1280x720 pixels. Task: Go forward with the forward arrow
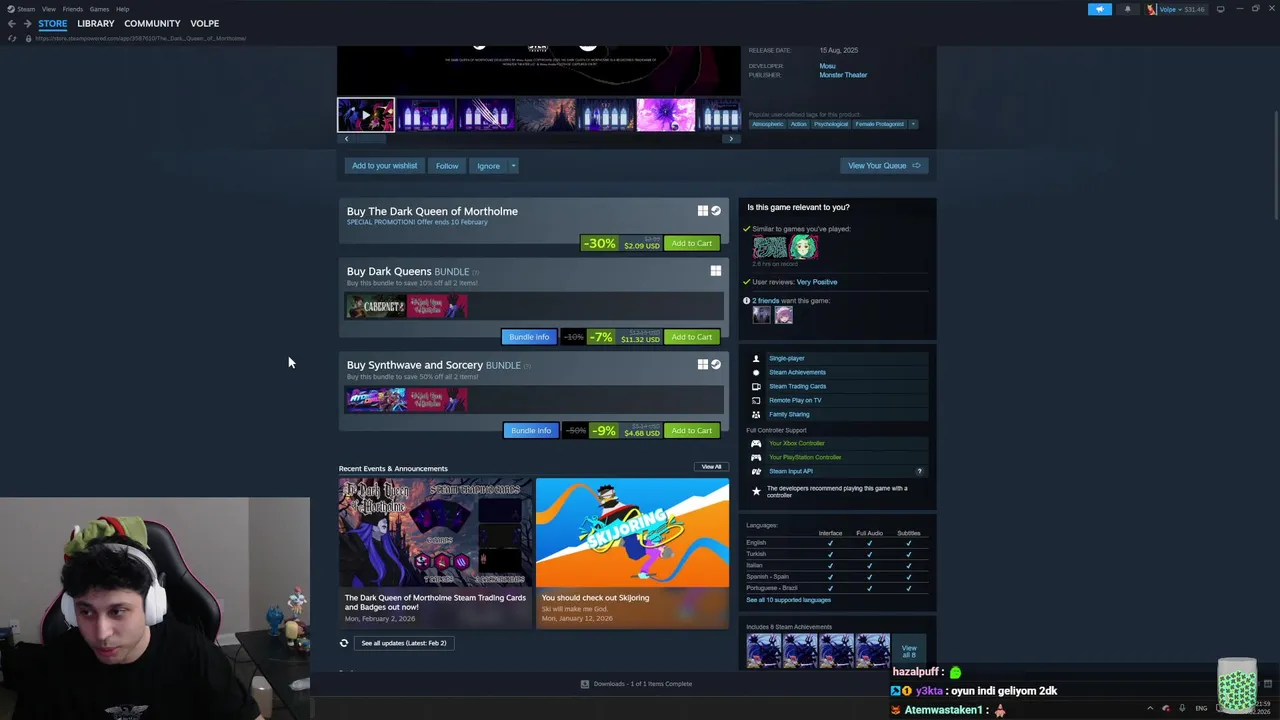(26, 23)
